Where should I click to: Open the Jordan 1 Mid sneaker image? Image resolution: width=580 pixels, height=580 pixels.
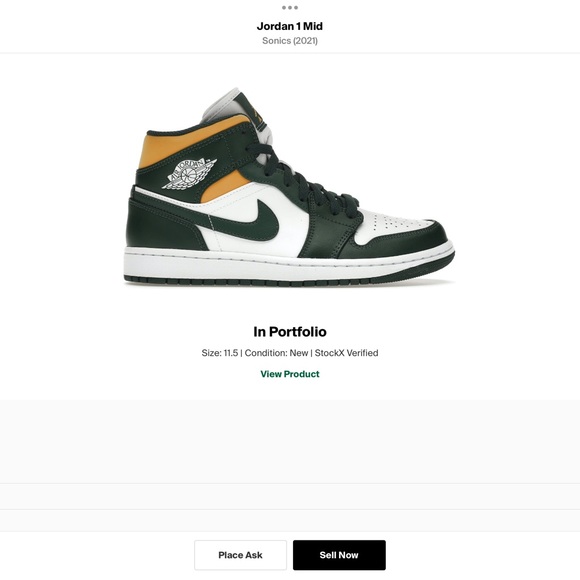pyautogui.click(x=289, y=187)
